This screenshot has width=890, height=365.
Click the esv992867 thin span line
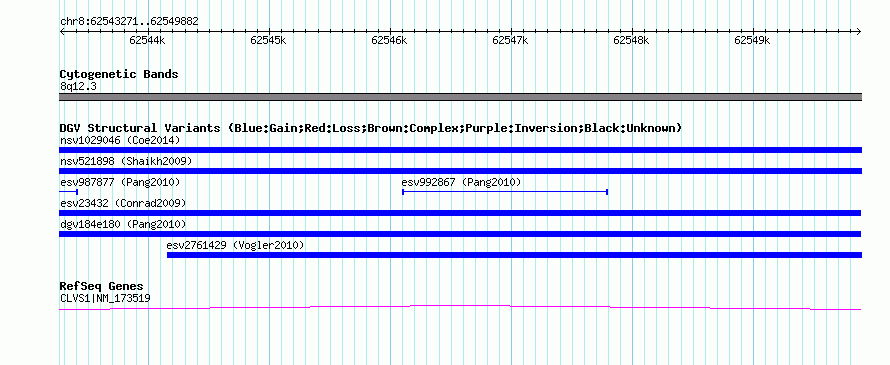click(x=505, y=192)
